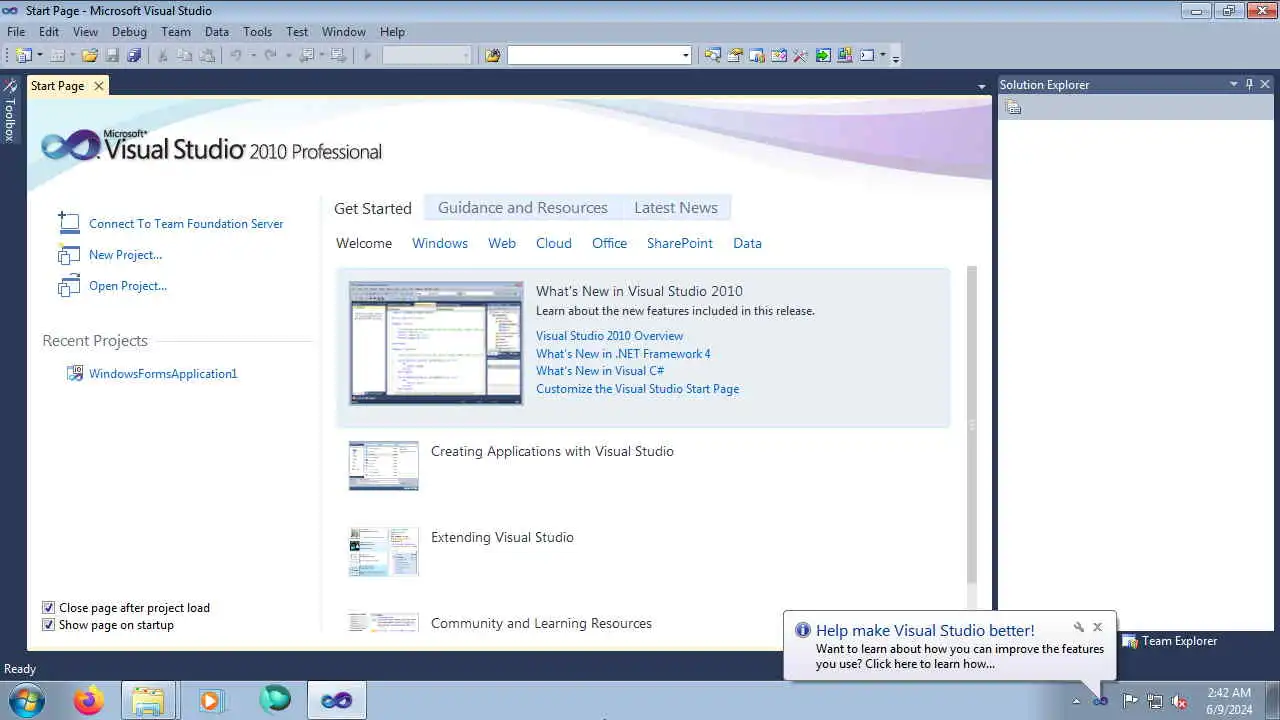Screen dimensions: 1280x720
Task: Click the New Project toolbar icon
Action: click(x=23, y=56)
